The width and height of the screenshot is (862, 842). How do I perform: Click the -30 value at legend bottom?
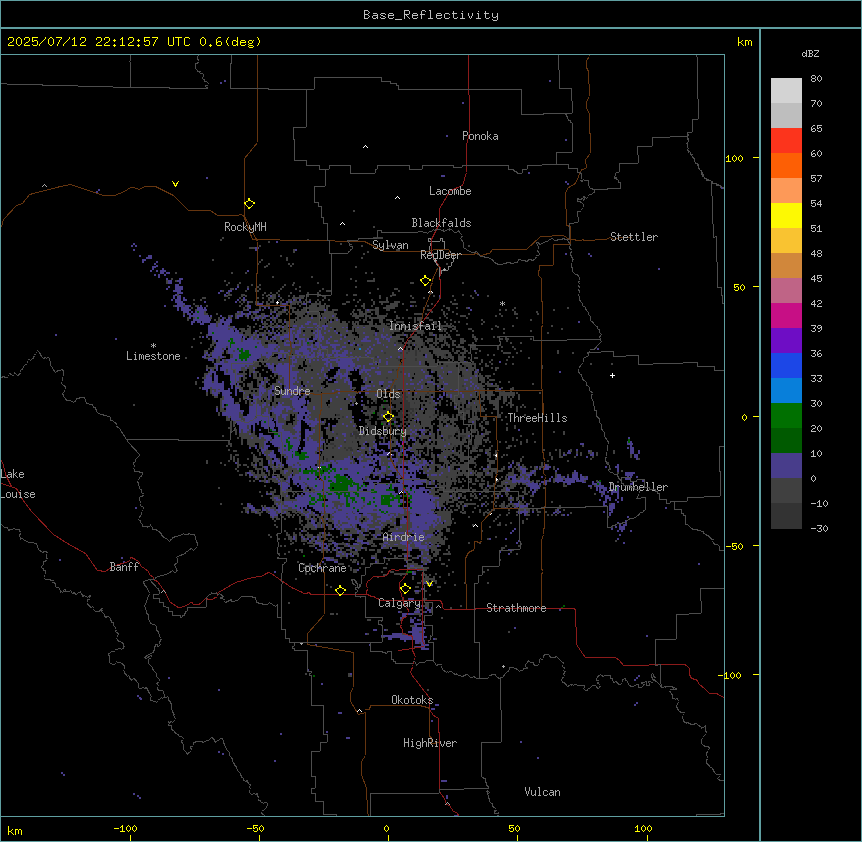[819, 528]
